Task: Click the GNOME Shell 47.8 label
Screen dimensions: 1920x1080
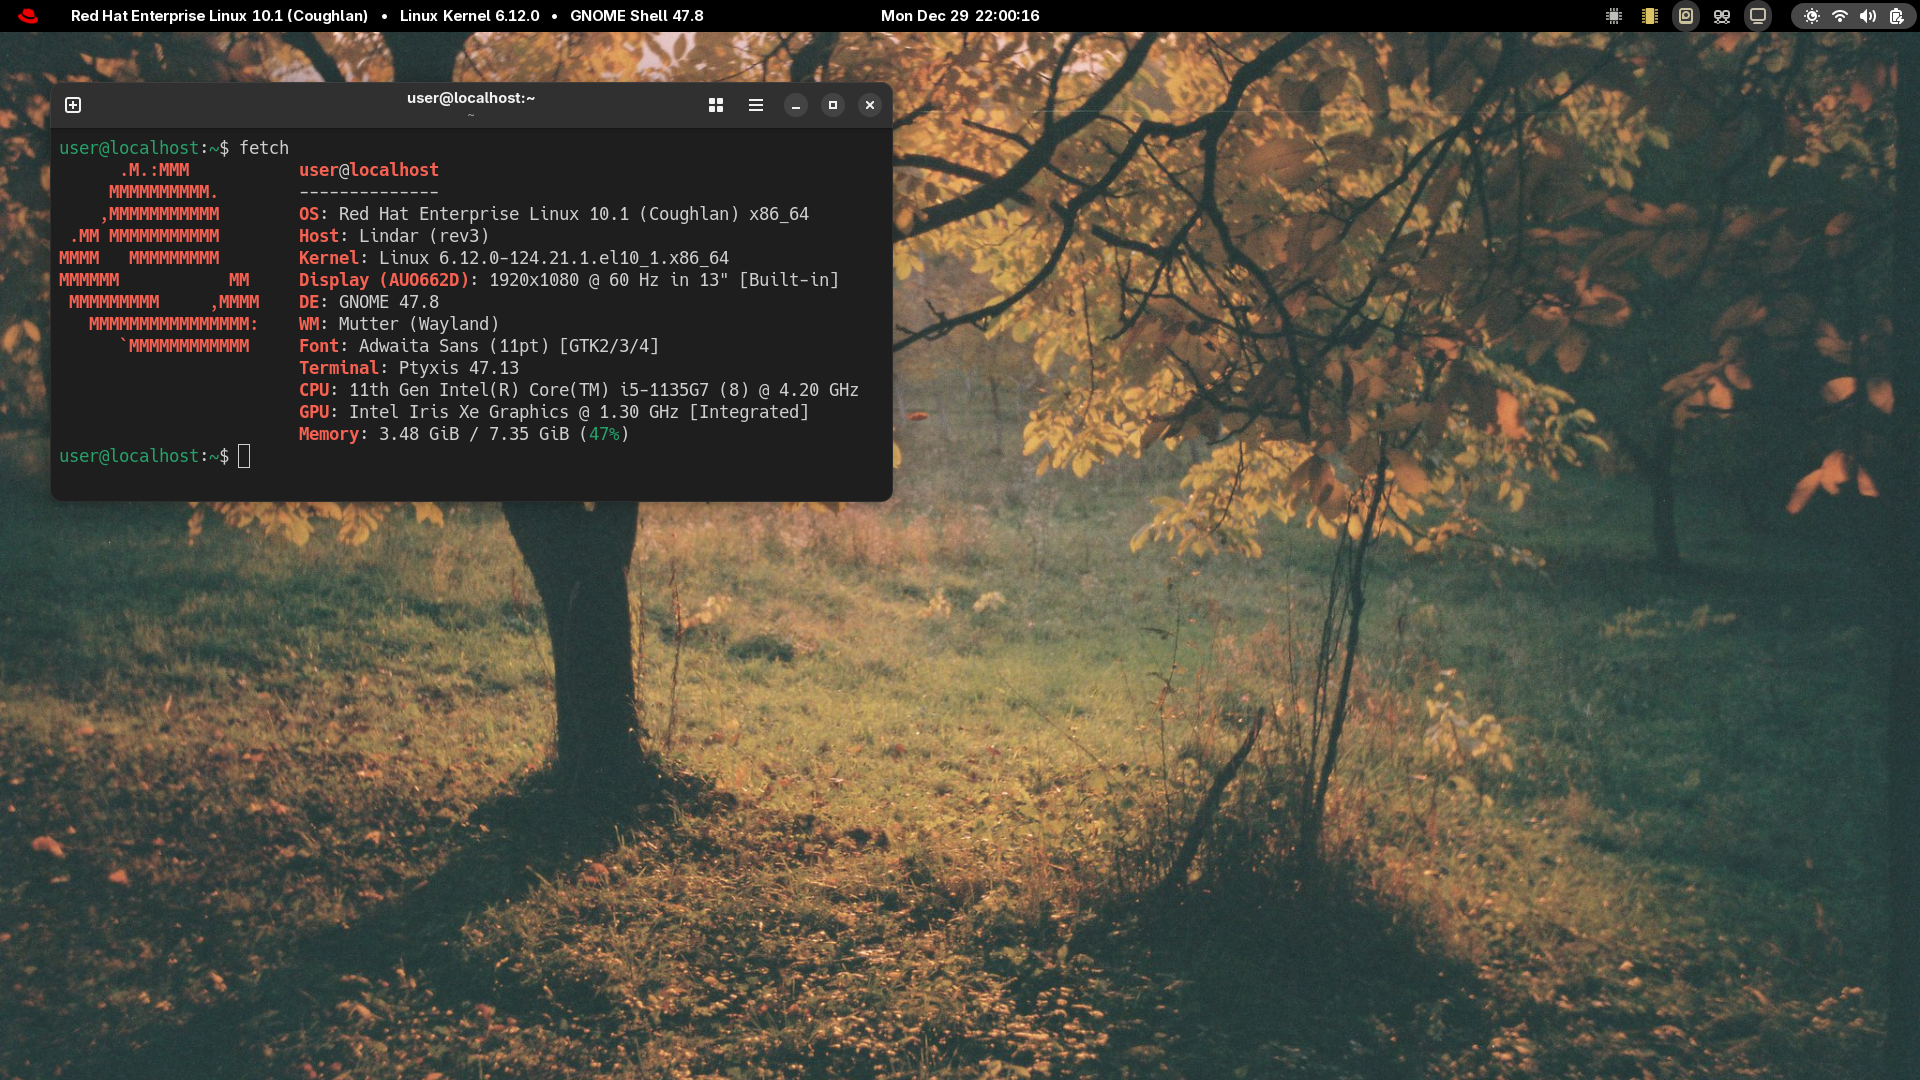Action: pyautogui.click(x=636, y=16)
